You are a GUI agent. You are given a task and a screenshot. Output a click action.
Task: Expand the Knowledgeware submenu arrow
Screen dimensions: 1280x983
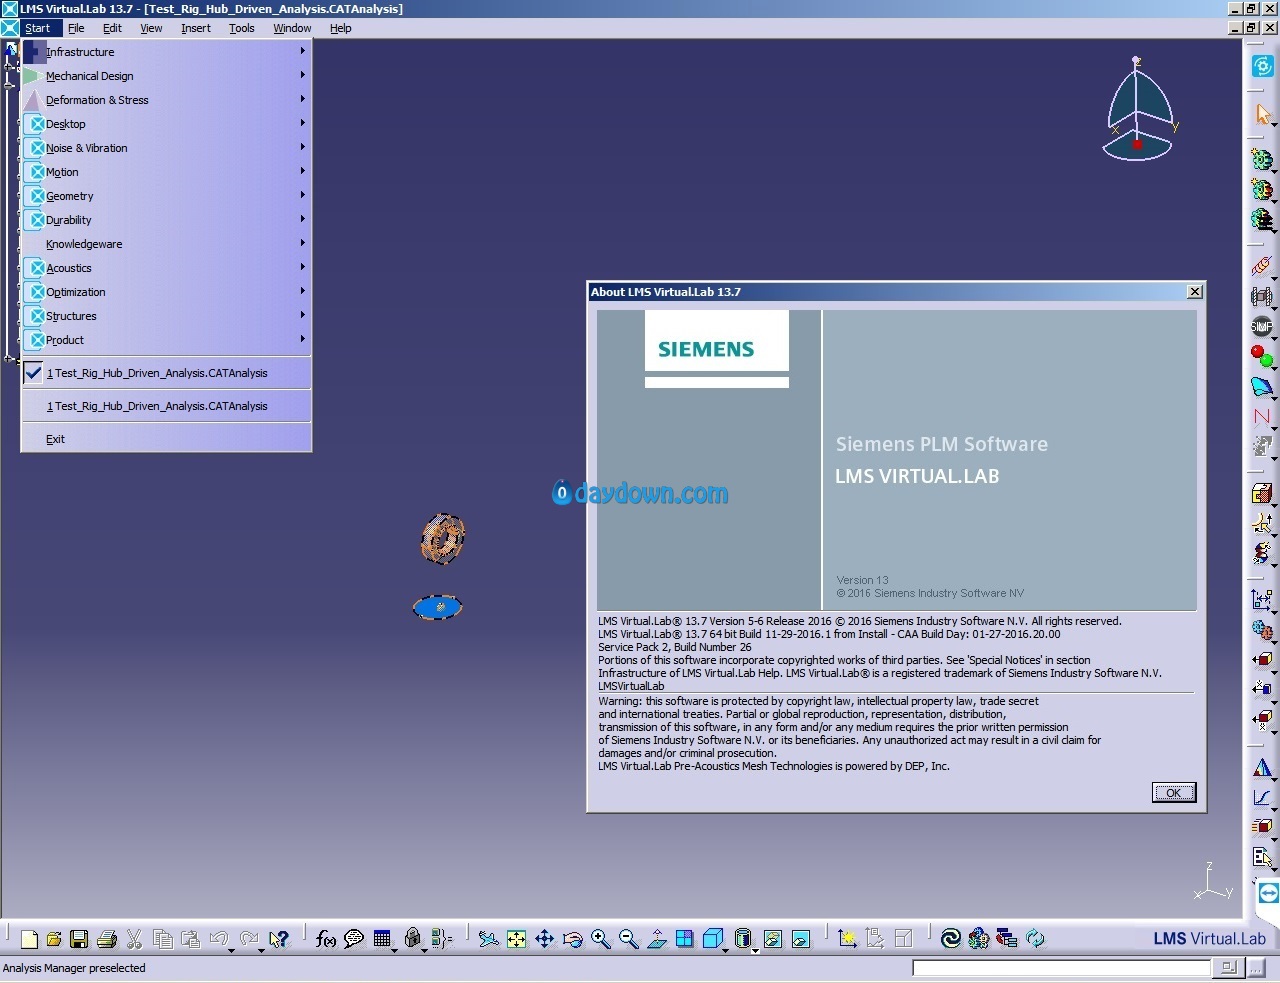pos(302,242)
